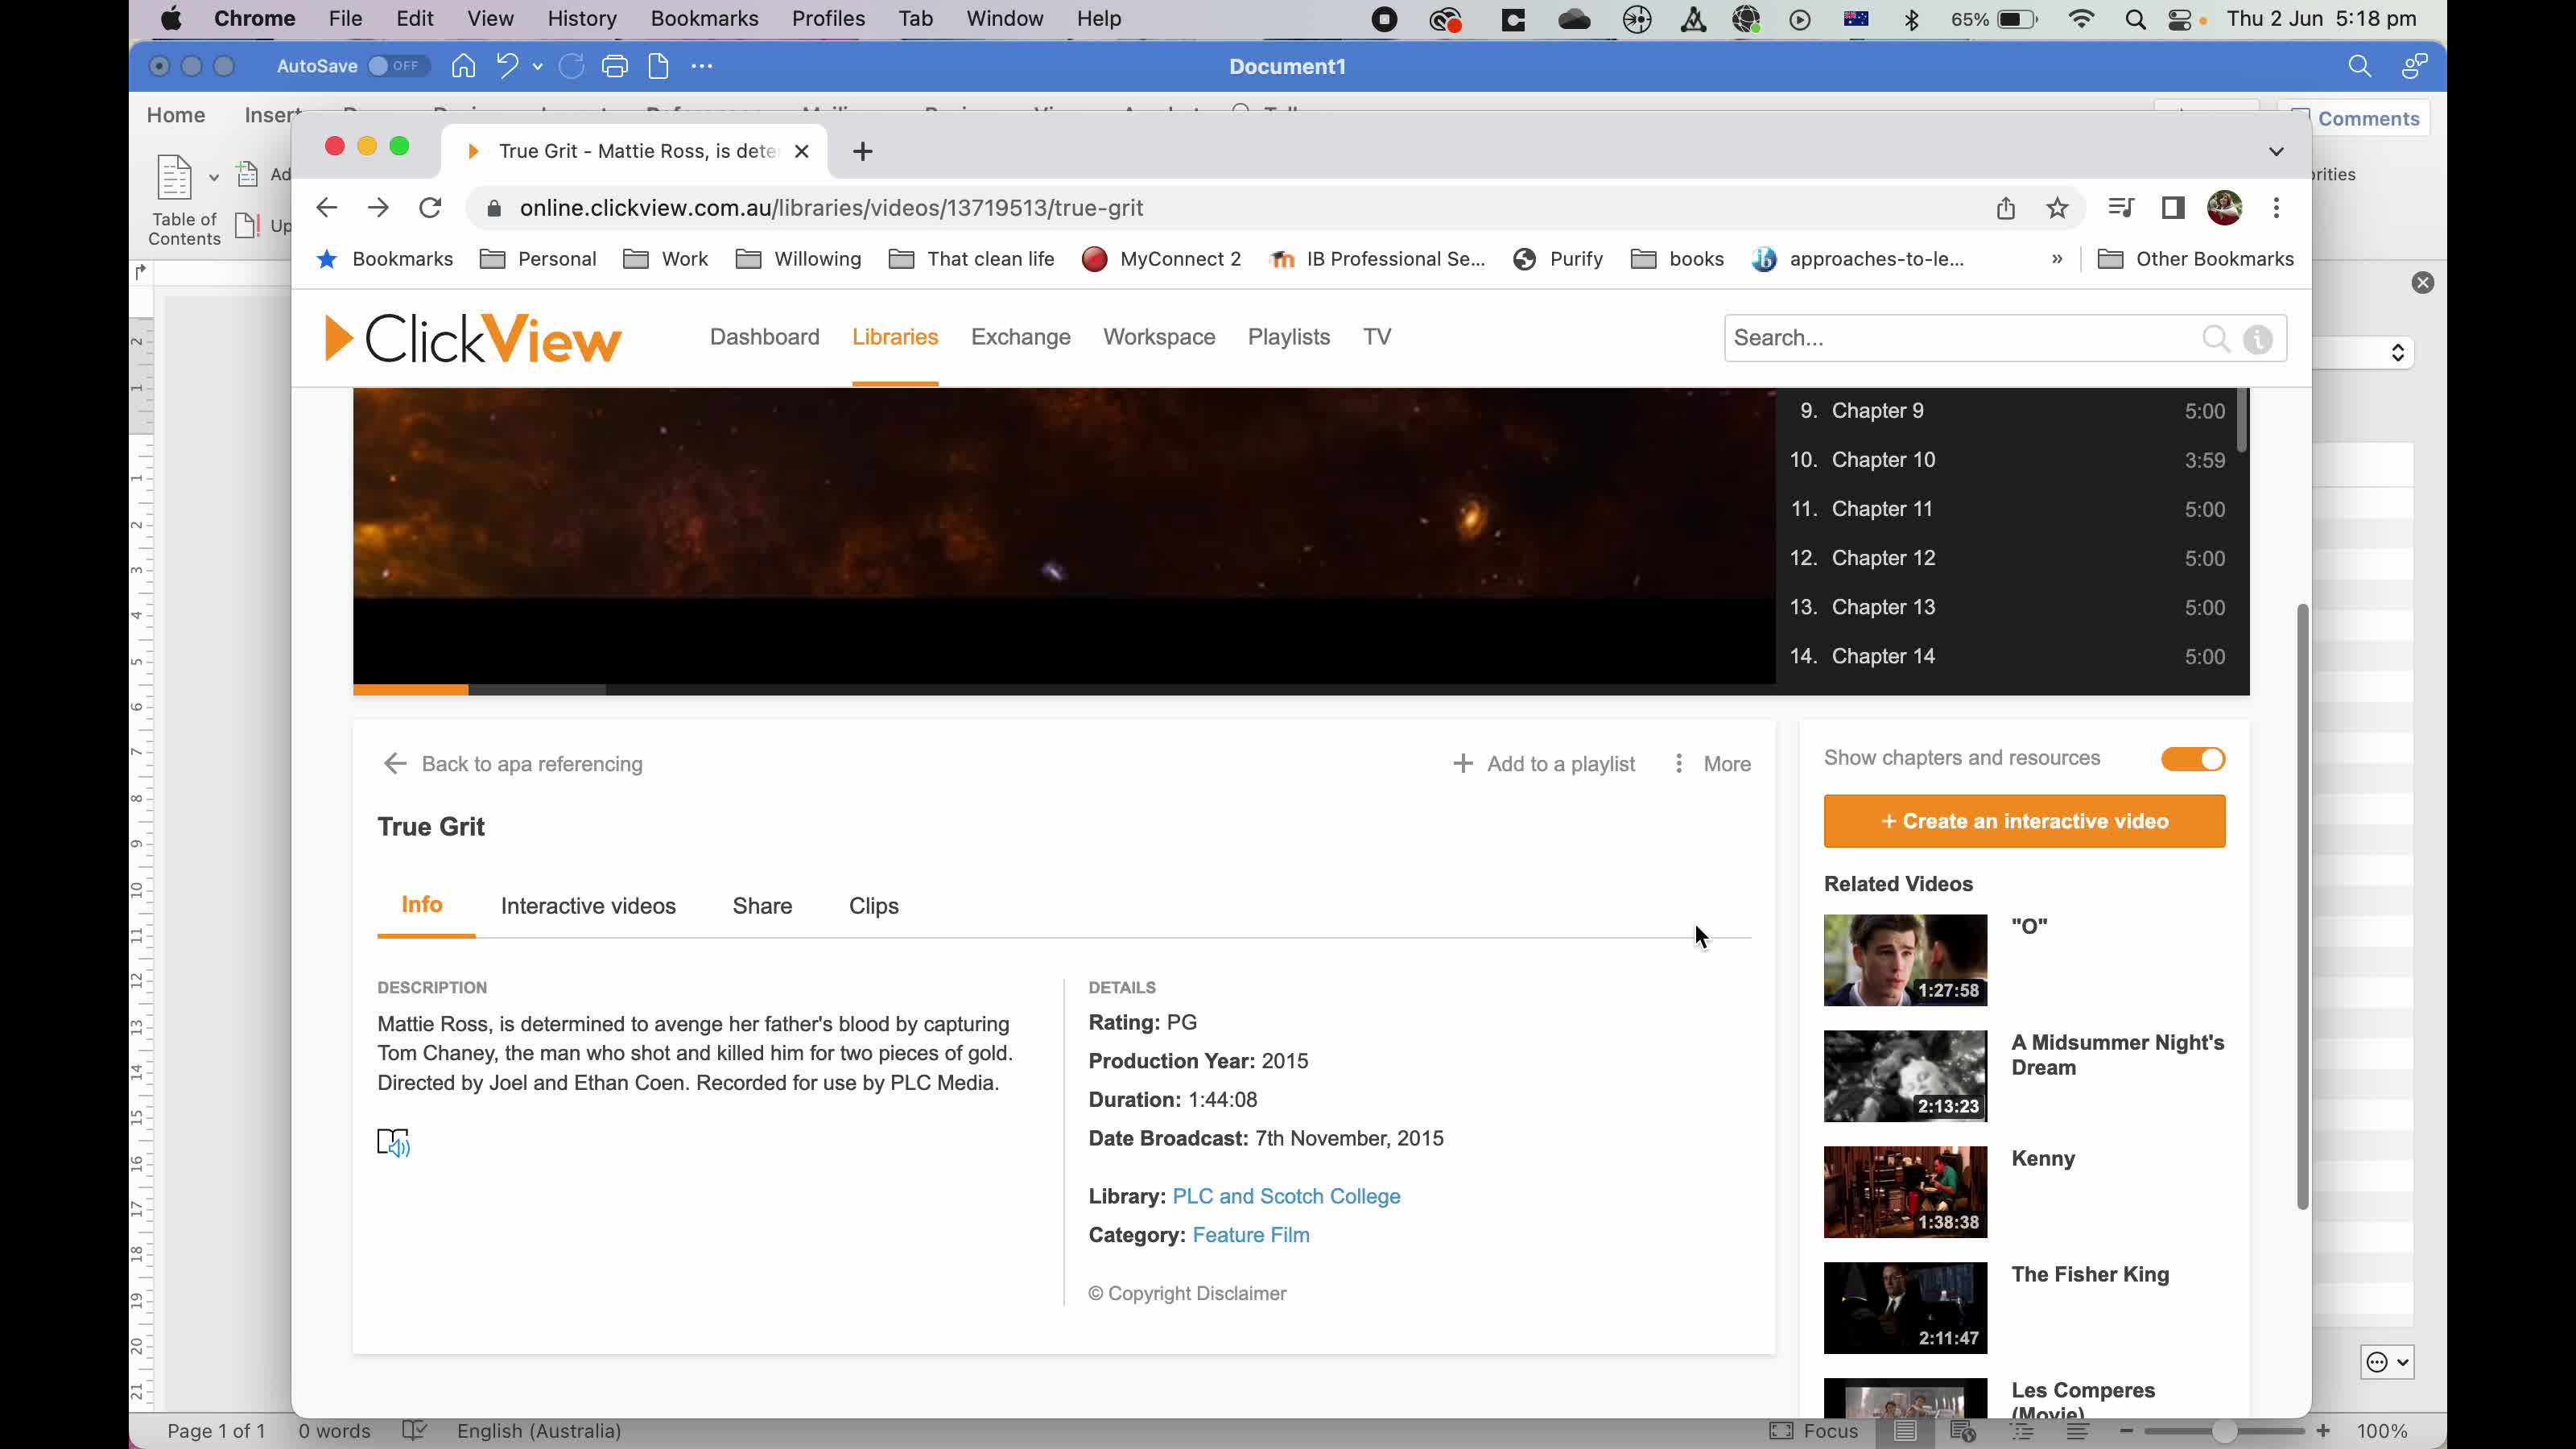This screenshot has height=1449, width=2576.
Task: Click Word Focus mode button
Action: [1814, 1431]
